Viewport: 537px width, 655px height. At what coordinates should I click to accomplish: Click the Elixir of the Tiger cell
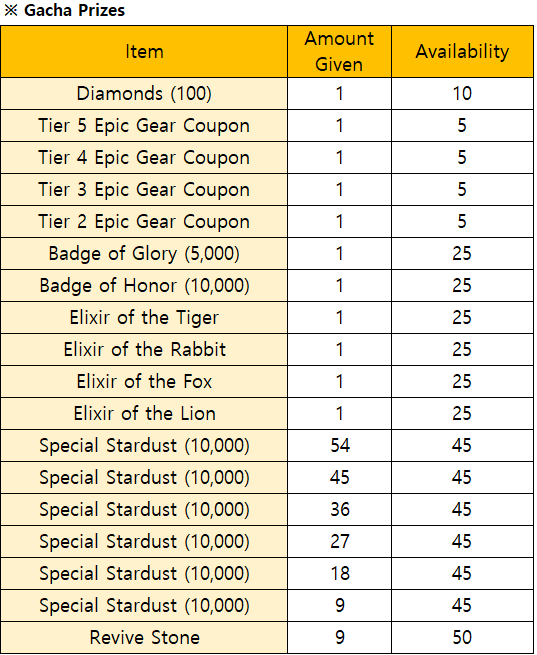144,317
